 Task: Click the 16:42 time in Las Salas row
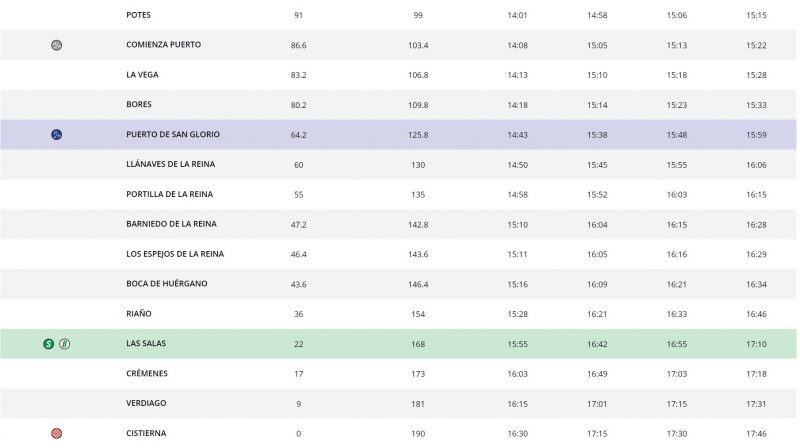[597, 344]
